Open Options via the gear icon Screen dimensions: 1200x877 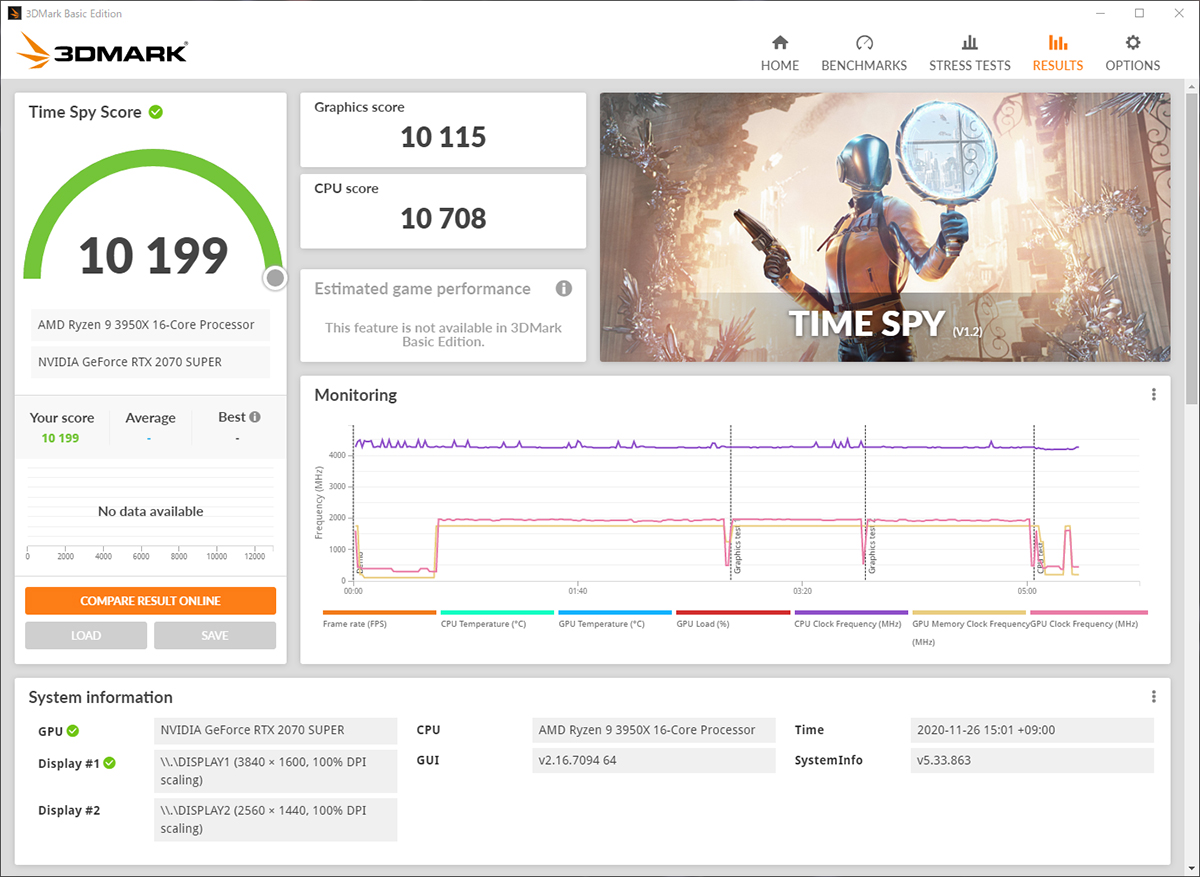coord(1132,43)
